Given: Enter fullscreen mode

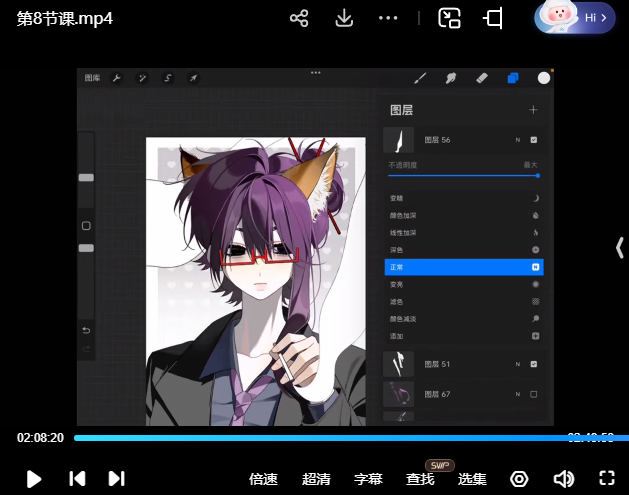Looking at the screenshot, I should (x=606, y=478).
